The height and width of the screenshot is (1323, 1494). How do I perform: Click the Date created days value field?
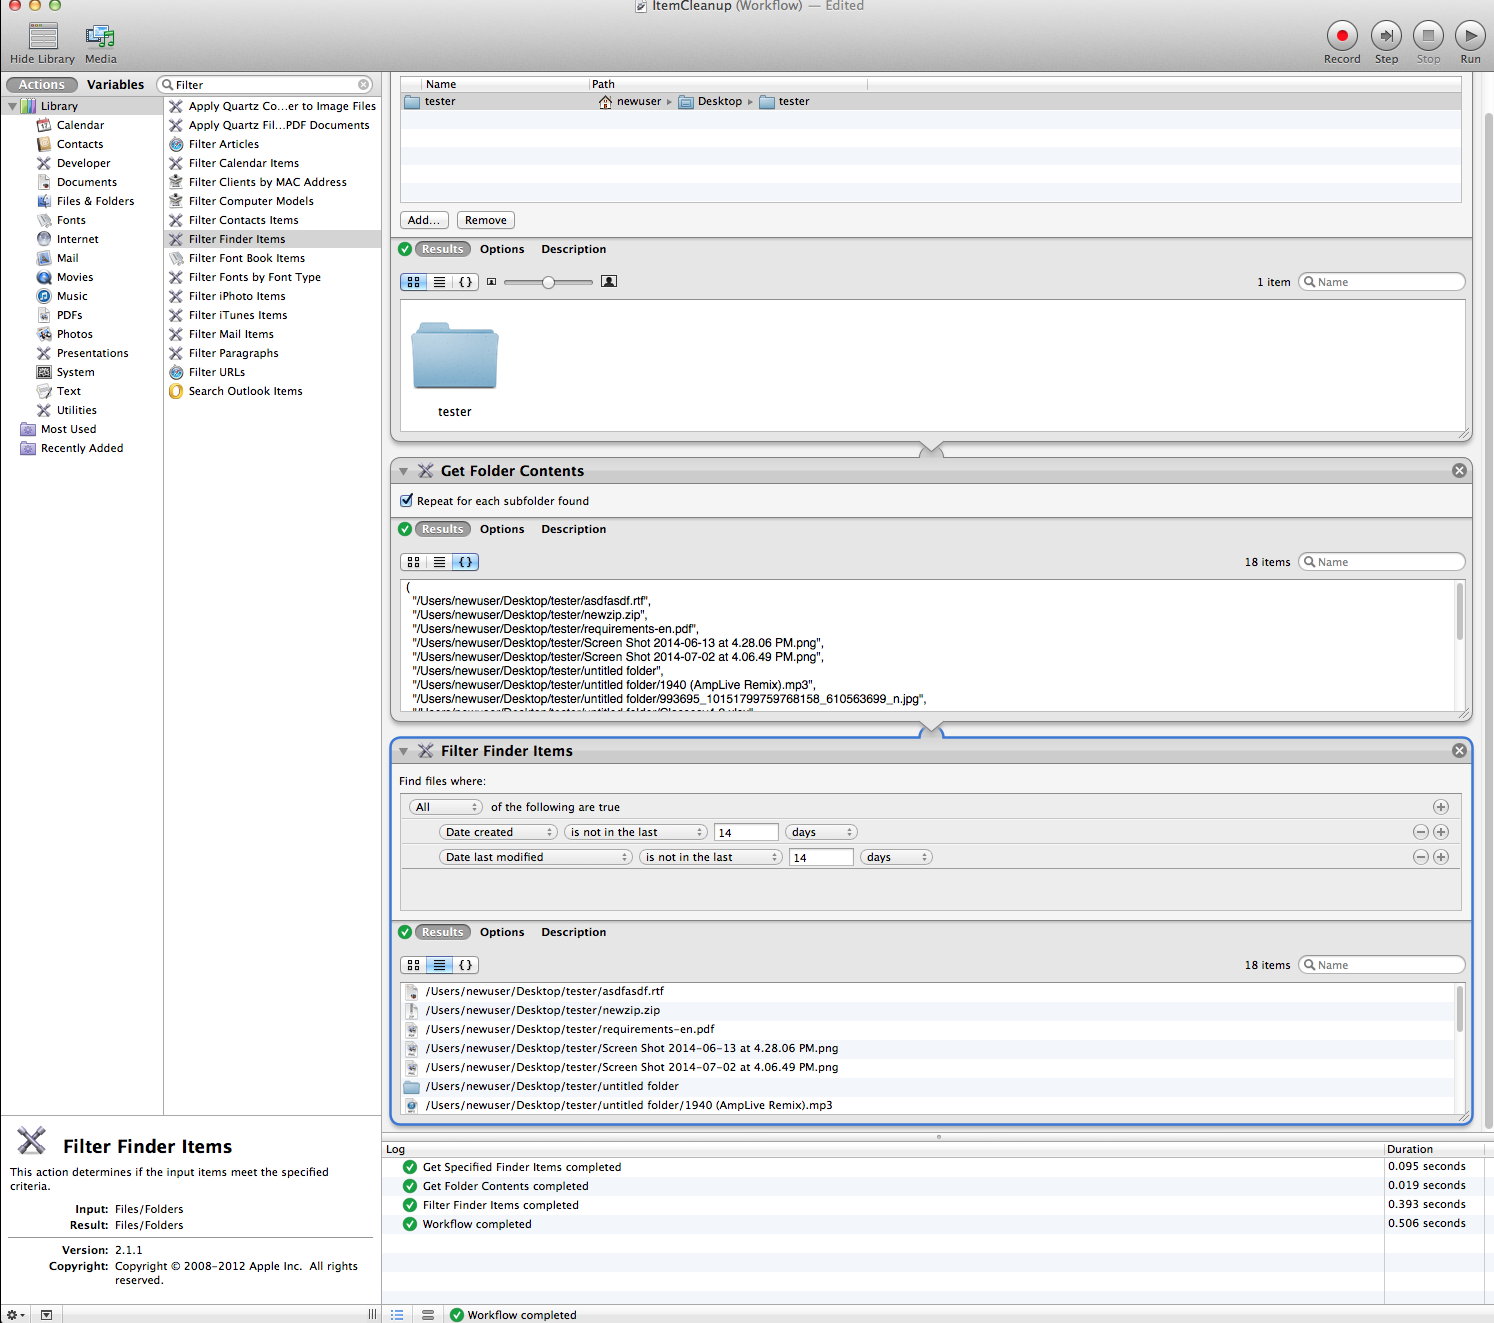[x=747, y=832]
